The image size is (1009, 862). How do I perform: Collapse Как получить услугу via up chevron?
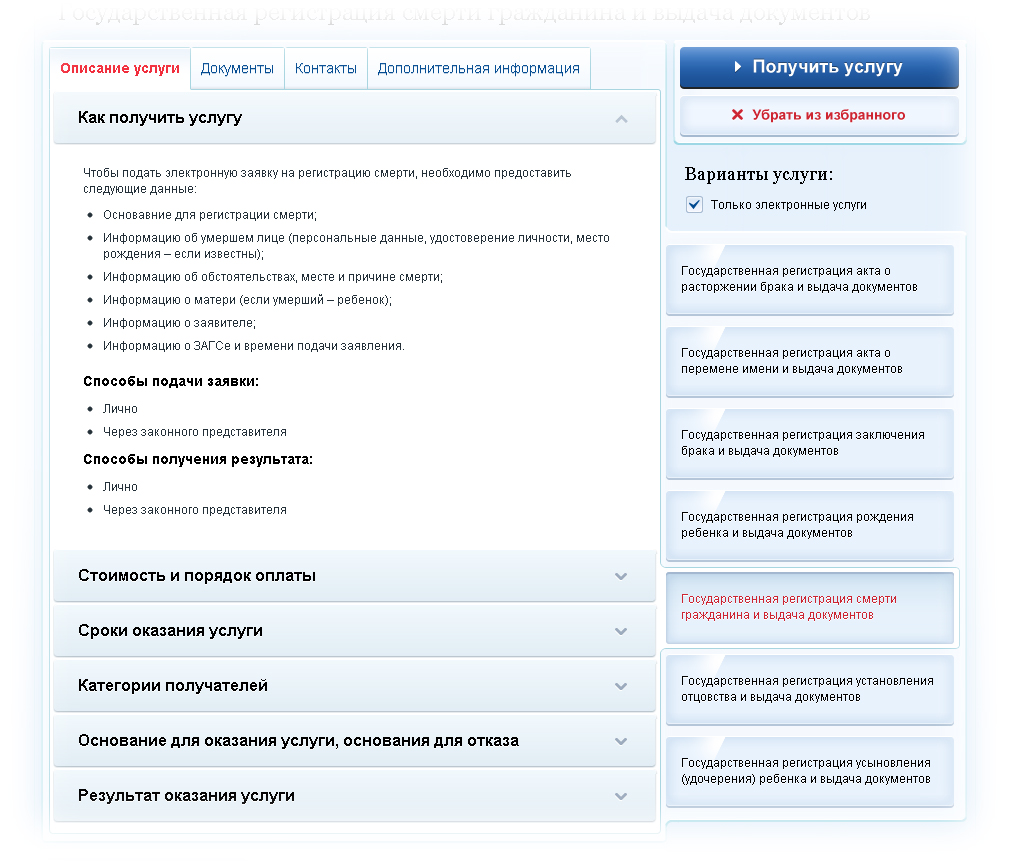tap(621, 119)
